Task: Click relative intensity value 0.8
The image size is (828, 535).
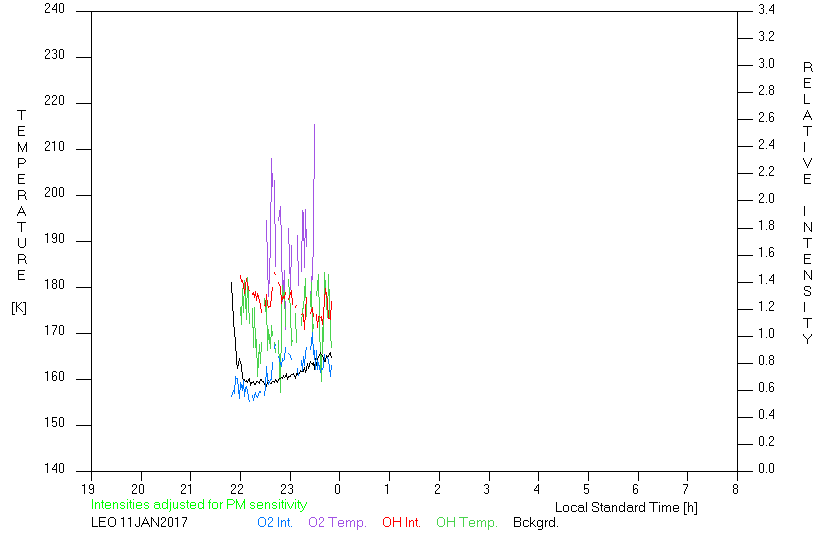Action: click(x=766, y=360)
